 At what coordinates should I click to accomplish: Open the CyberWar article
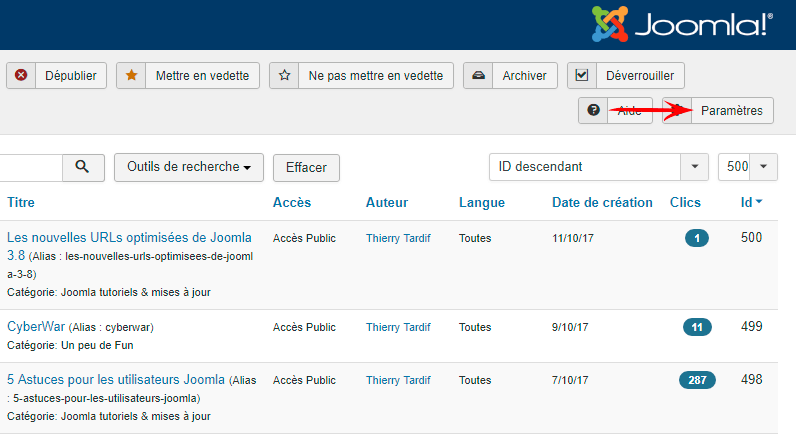tap(36, 326)
